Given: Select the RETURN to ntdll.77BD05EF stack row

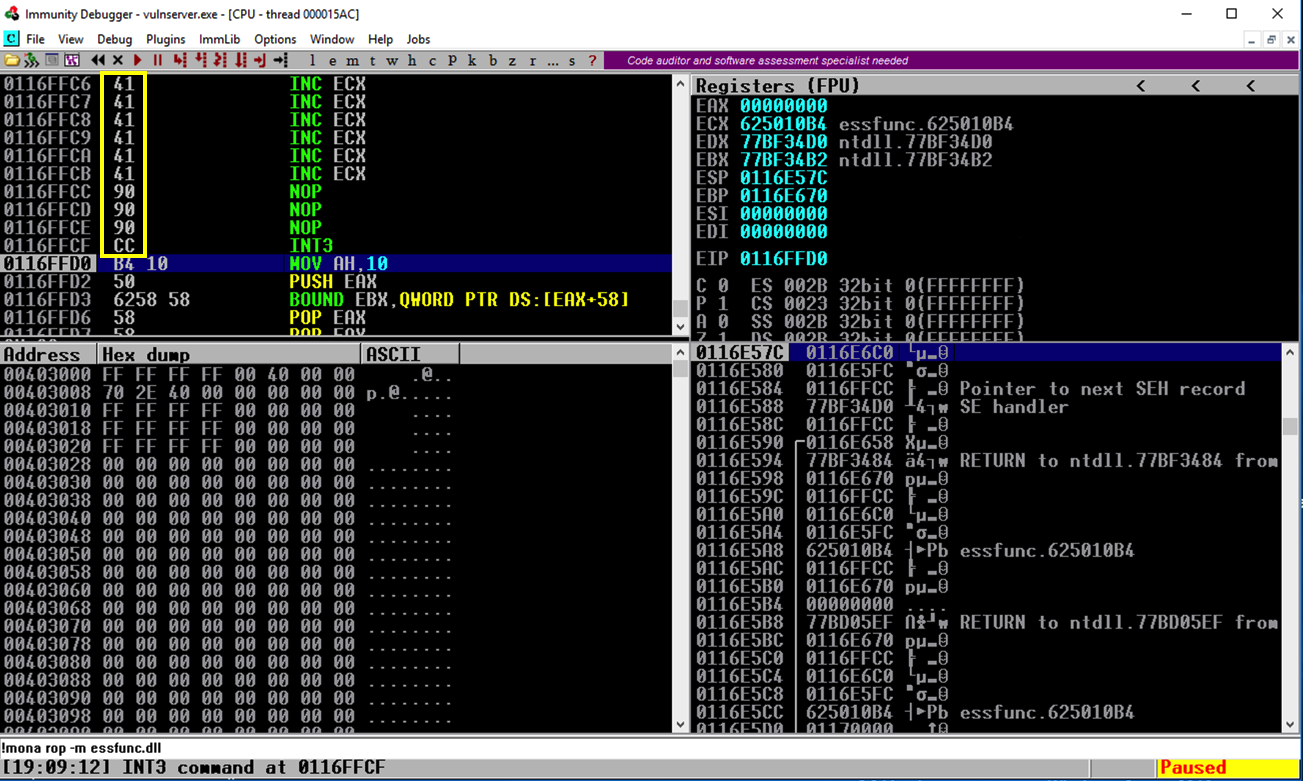Looking at the screenshot, I should click(987, 623).
